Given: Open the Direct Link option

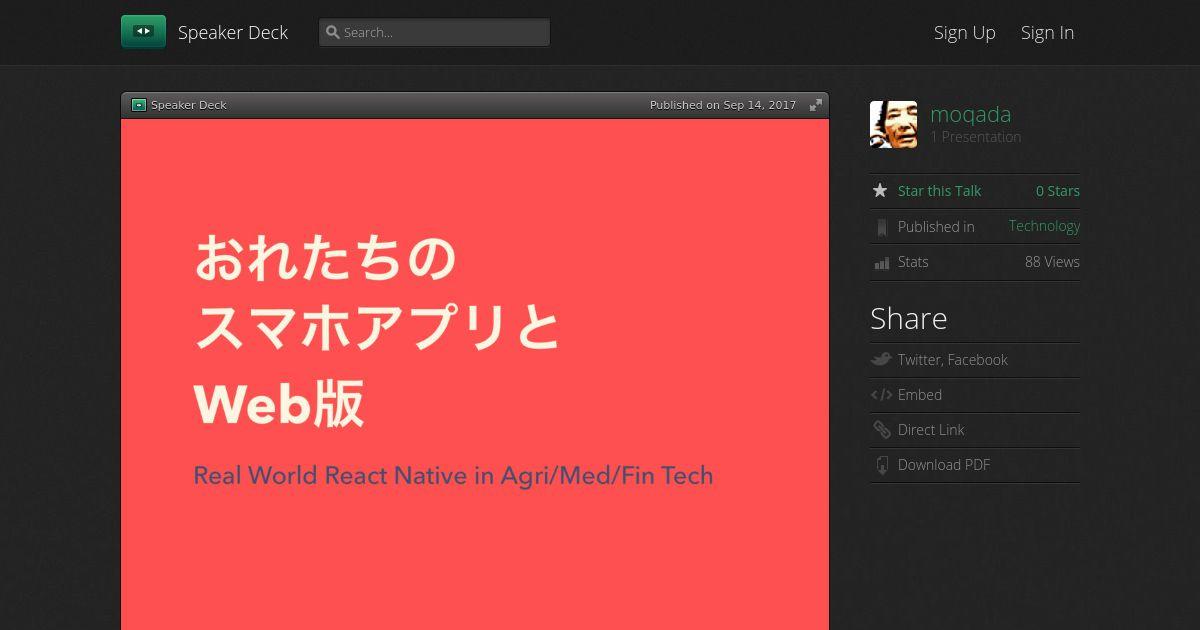Looking at the screenshot, I should click(931, 430).
